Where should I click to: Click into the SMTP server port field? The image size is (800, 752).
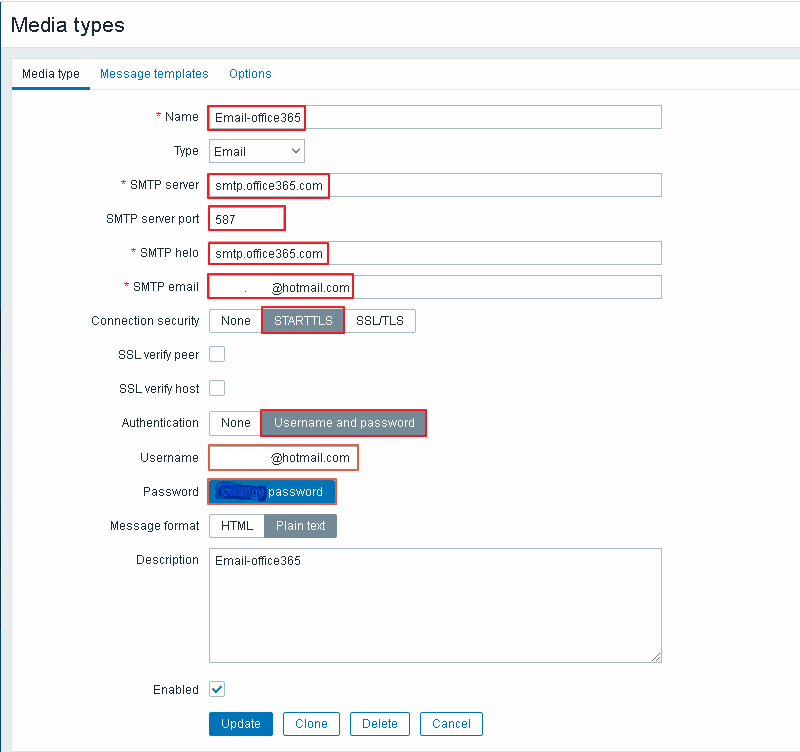click(x=247, y=219)
